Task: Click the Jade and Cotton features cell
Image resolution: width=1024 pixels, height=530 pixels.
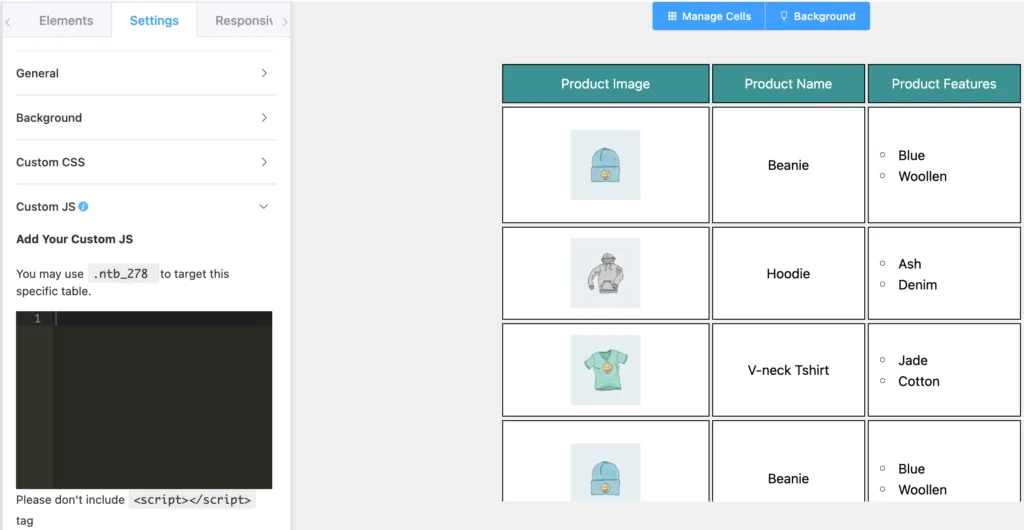Action: [944, 370]
